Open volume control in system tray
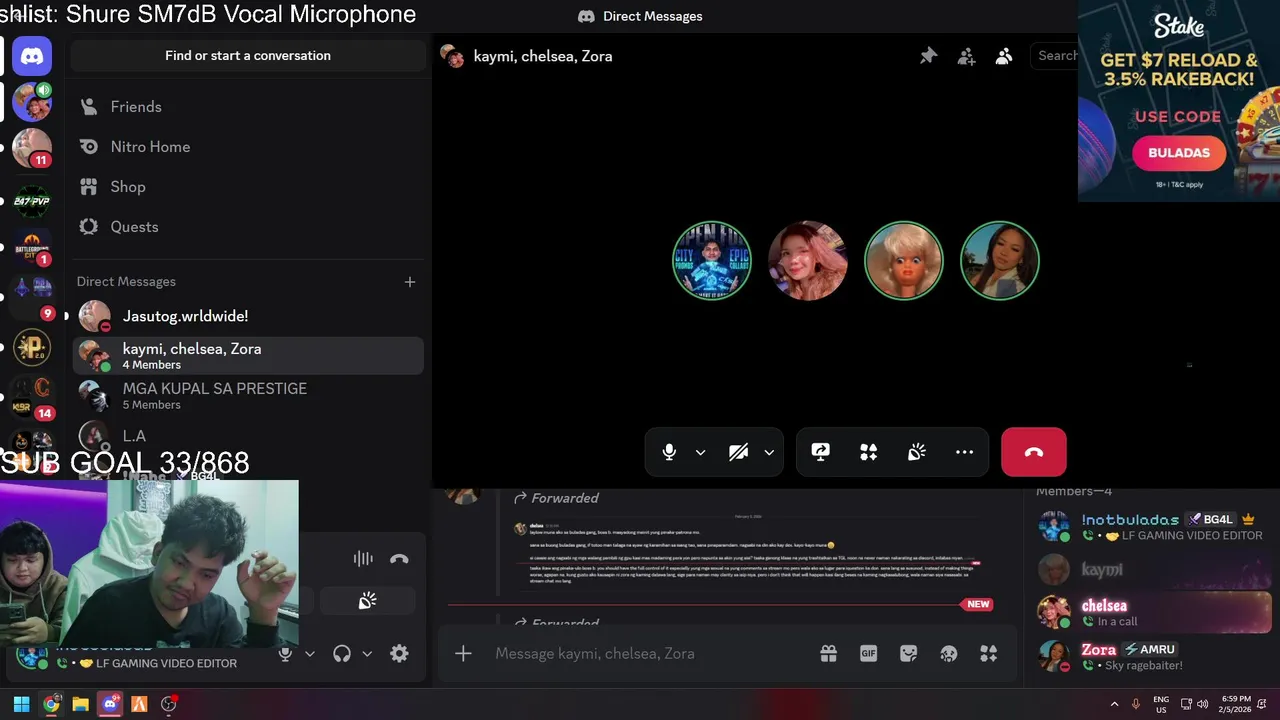Image resolution: width=1280 pixels, height=720 pixels. click(1203, 704)
